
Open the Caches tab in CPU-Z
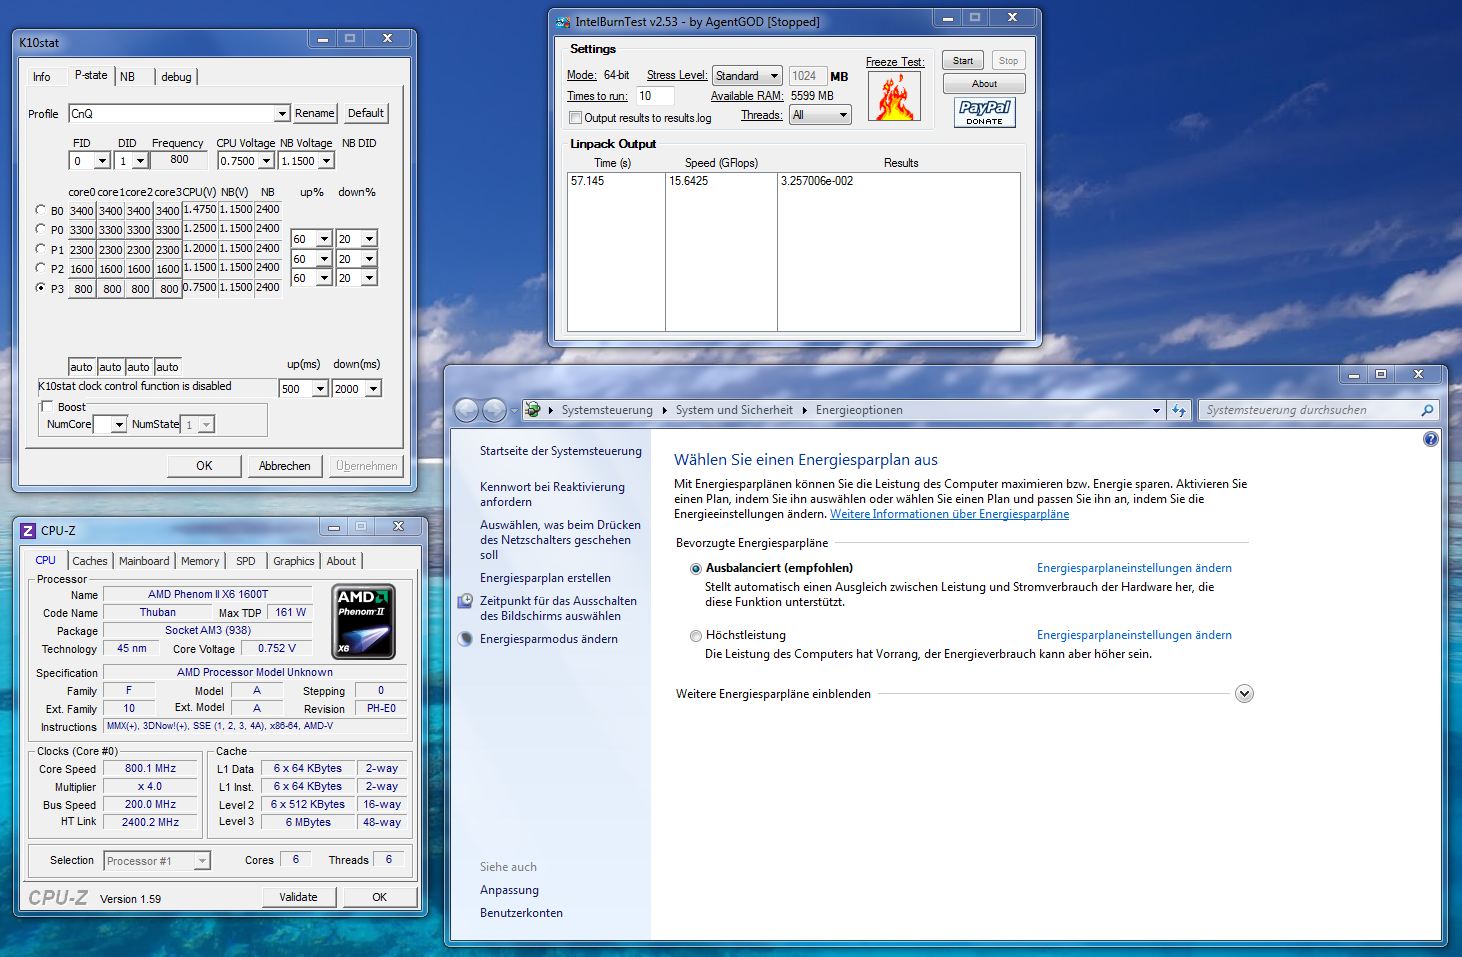90,561
